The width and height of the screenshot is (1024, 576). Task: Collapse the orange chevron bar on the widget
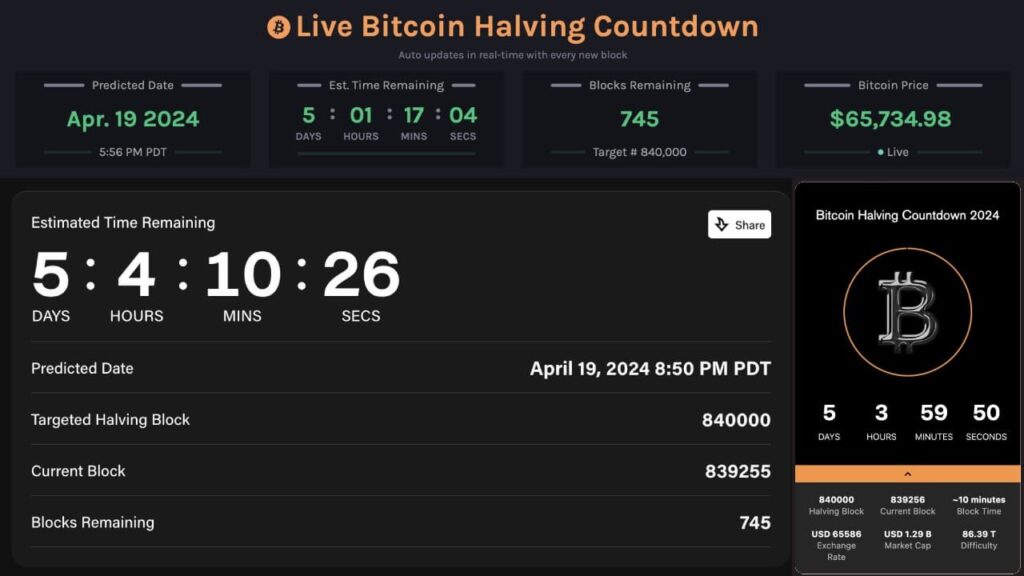(x=908, y=473)
